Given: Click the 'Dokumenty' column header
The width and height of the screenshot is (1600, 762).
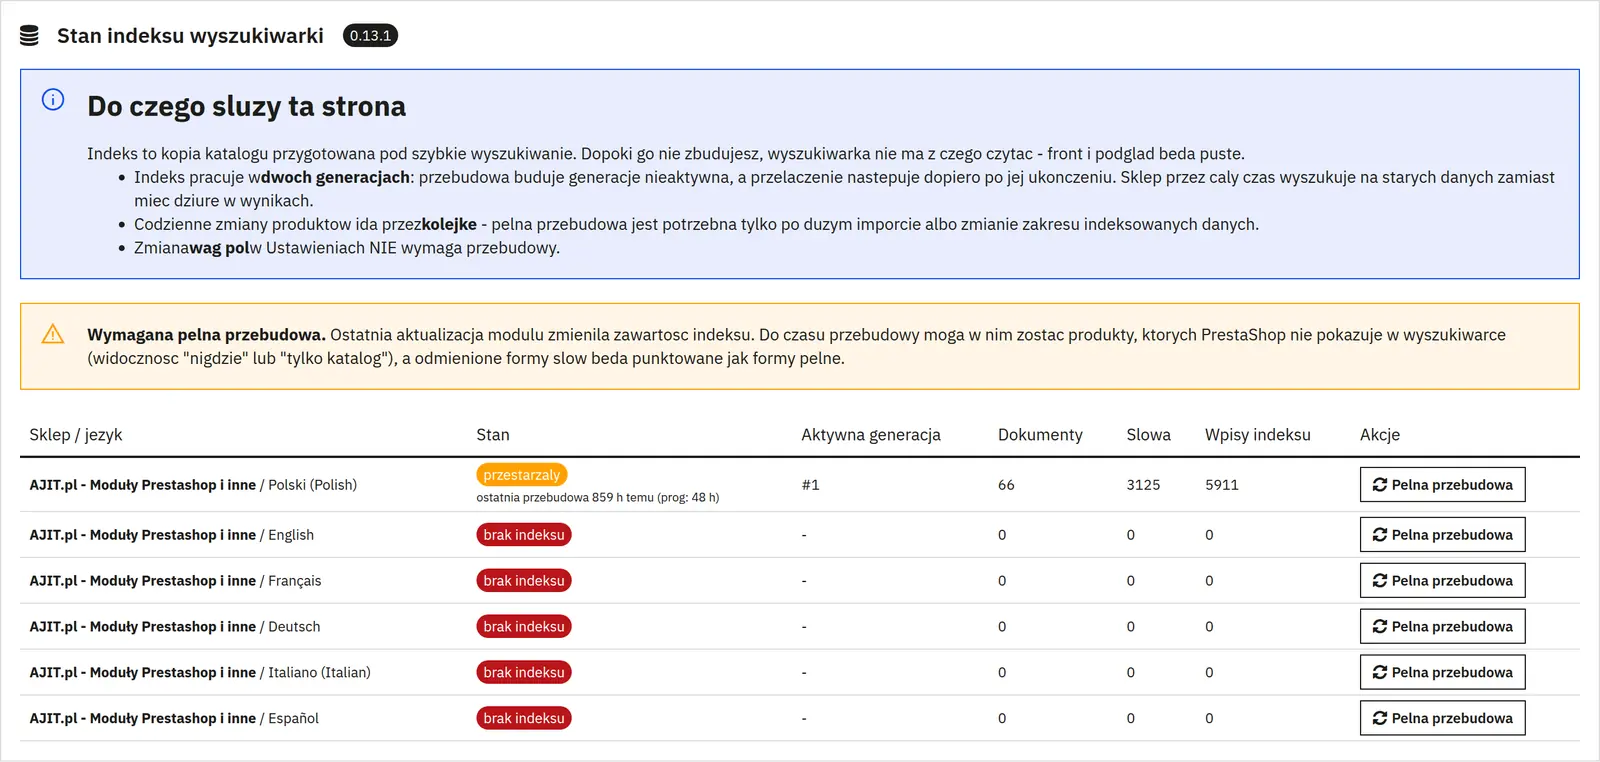Looking at the screenshot, I should point(1040,435).
